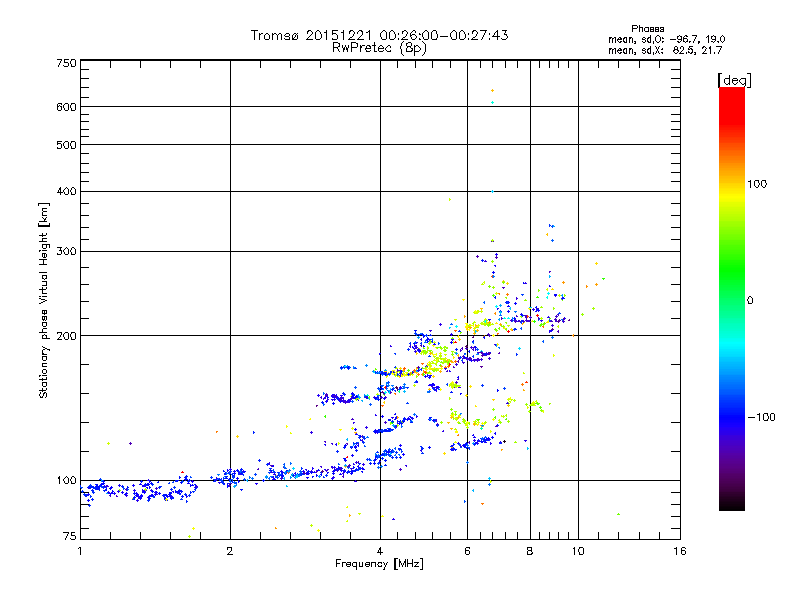Viewport: 800px width, 600px height.
Task: Click the '8' x-axis tick label
Action: (x=530, y=551)
